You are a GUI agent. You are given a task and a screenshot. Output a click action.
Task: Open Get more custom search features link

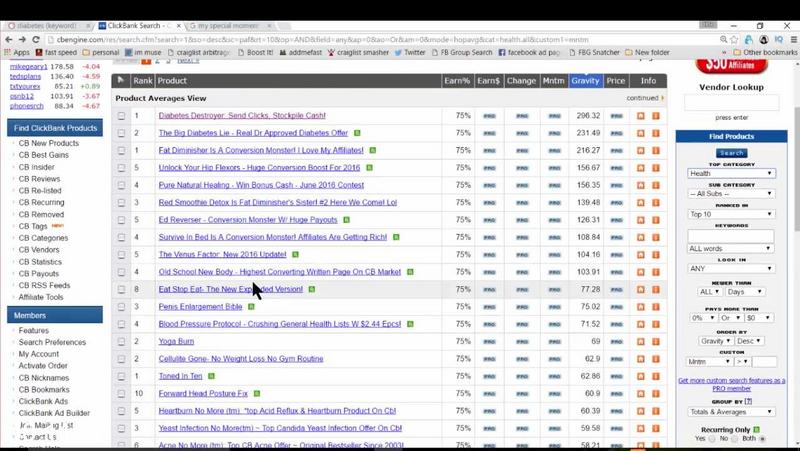731,385
